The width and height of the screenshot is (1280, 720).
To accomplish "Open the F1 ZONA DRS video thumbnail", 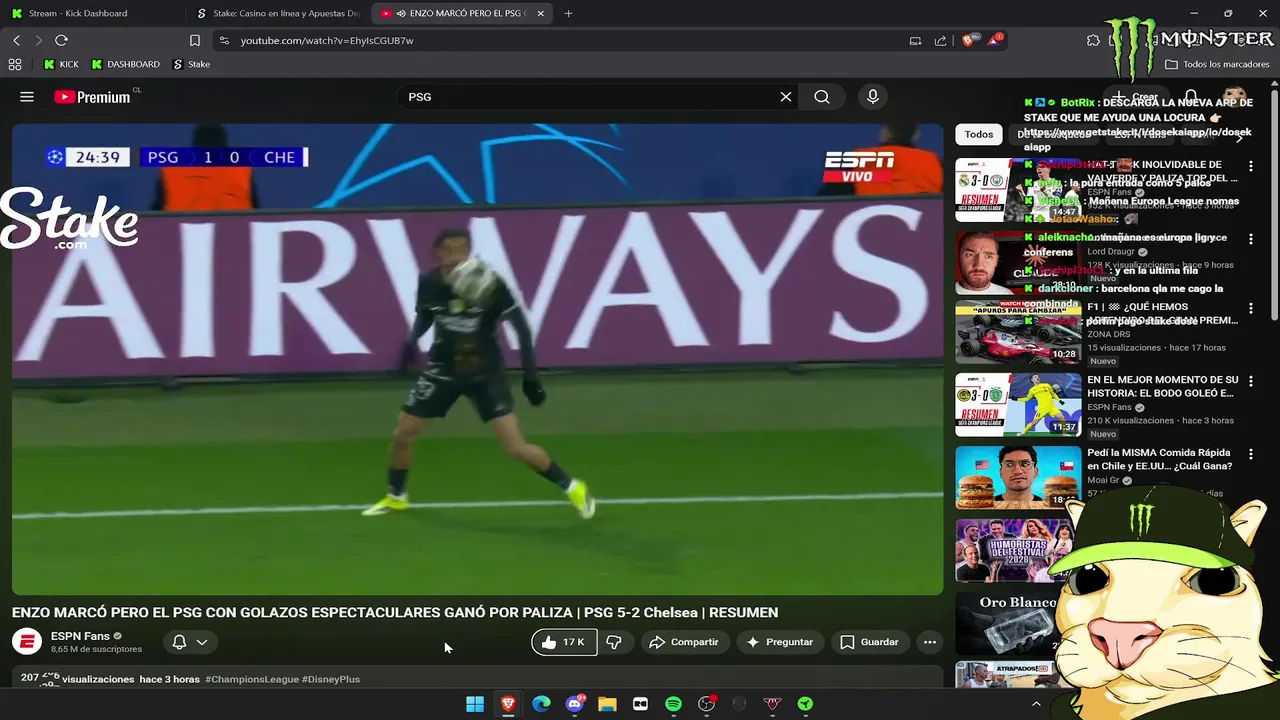I will pos(1018,332).
